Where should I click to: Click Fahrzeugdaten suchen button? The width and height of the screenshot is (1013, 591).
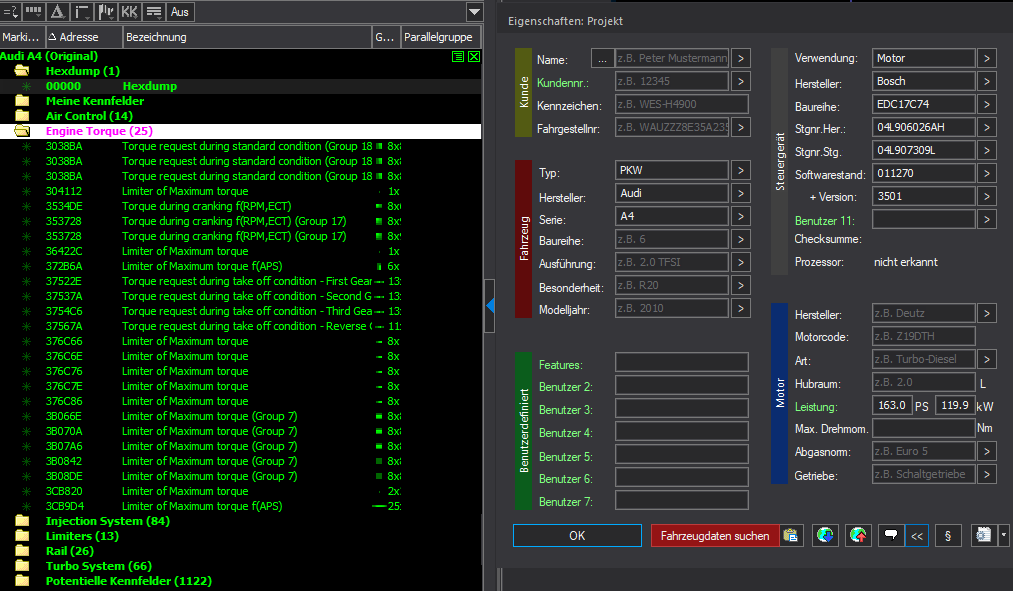coord(714,536)
